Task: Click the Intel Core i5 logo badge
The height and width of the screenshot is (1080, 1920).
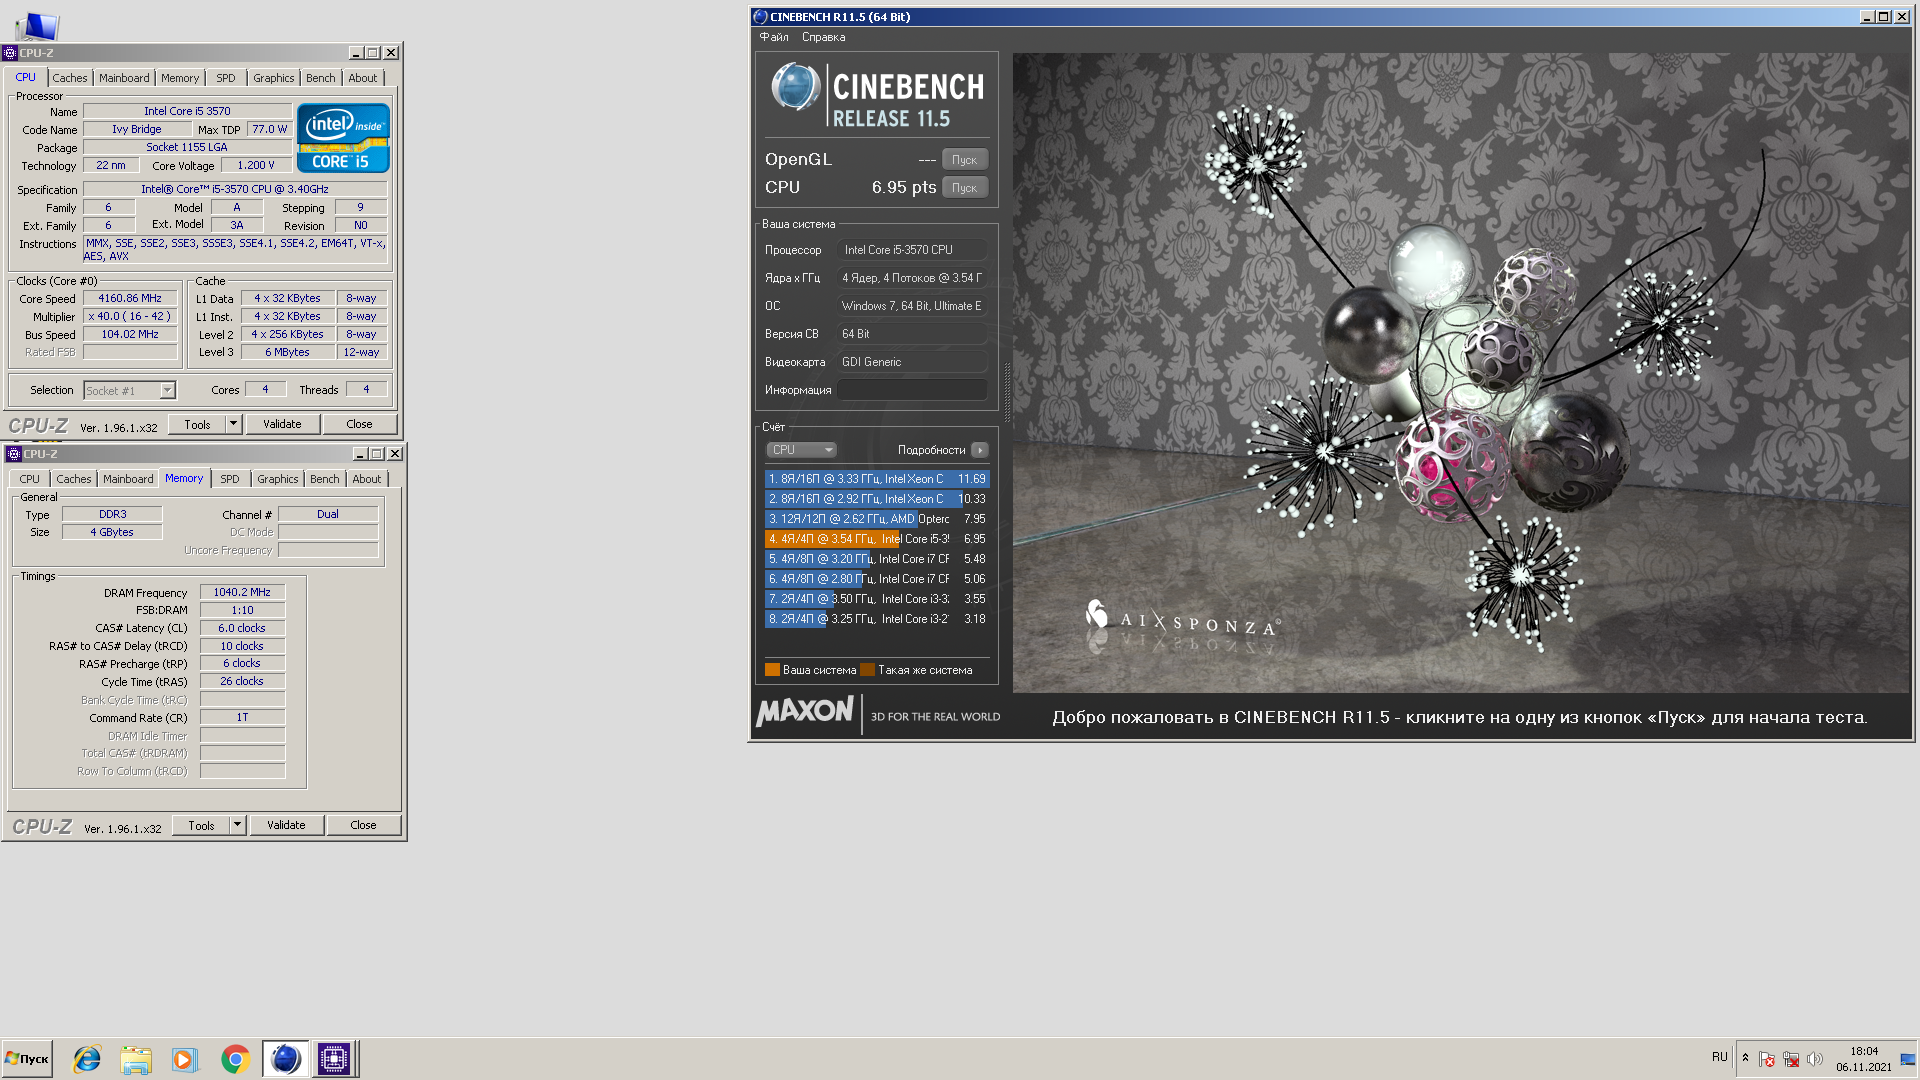Action: [x=343, y=138]
